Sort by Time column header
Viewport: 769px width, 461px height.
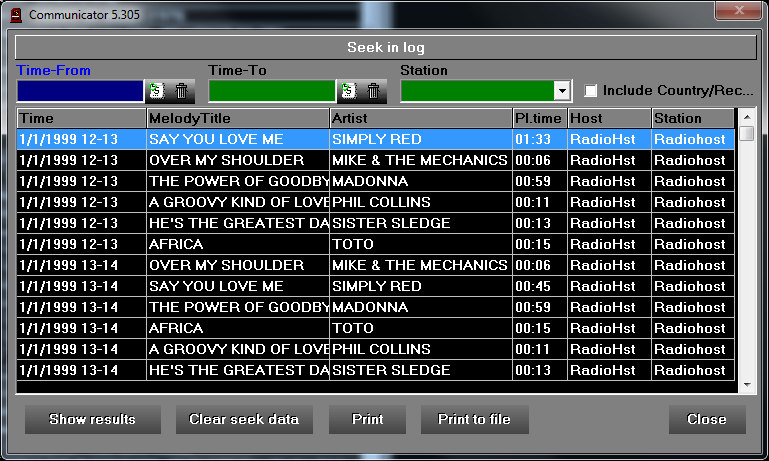tap(81, 118)
